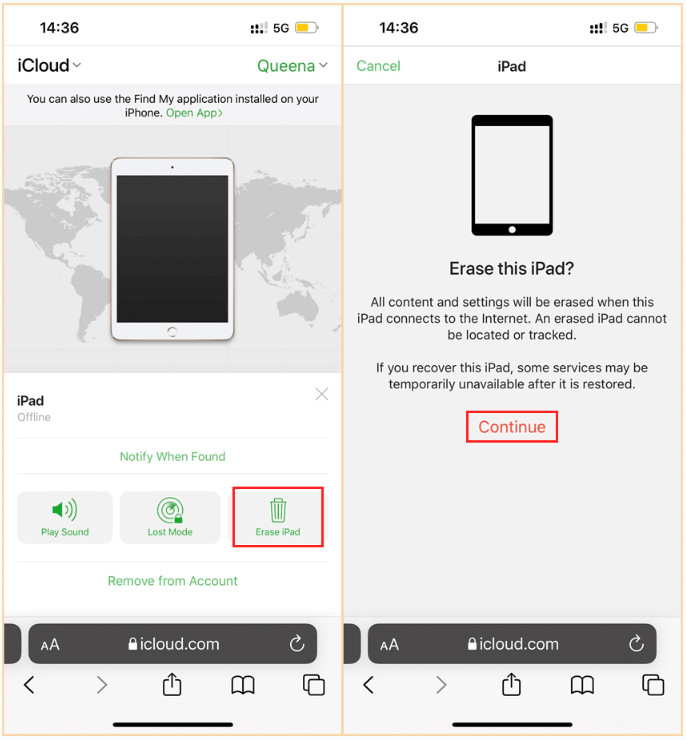Expand the iCloud dropdown menu
This screenshot has width=686, height=740.
pos(49,65)
